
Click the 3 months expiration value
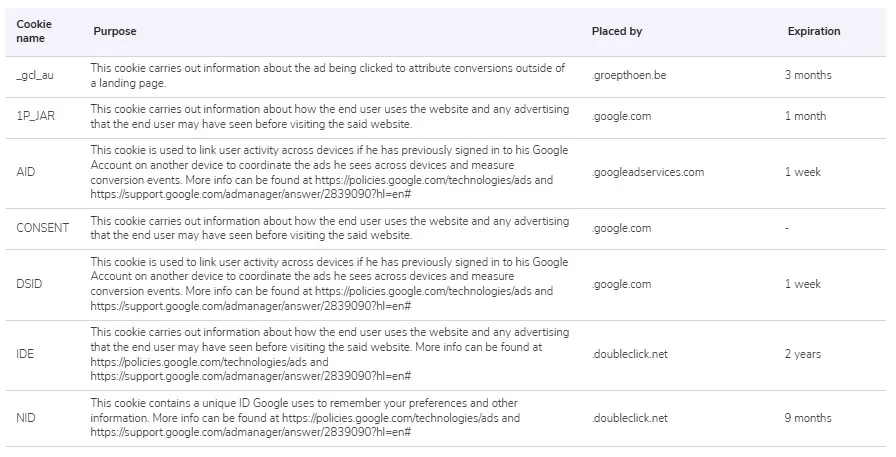pyautogui.click(x=808, y=75)
